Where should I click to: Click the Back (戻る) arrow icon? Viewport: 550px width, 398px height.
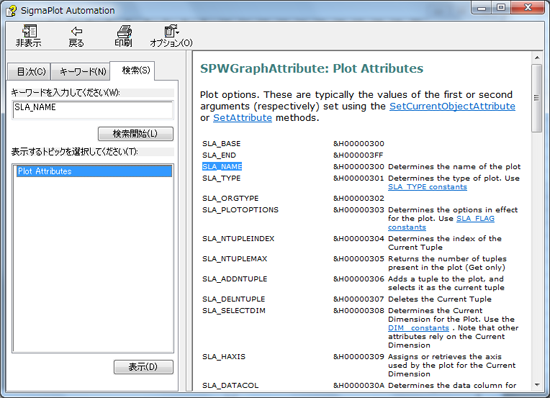coord(76,36)
